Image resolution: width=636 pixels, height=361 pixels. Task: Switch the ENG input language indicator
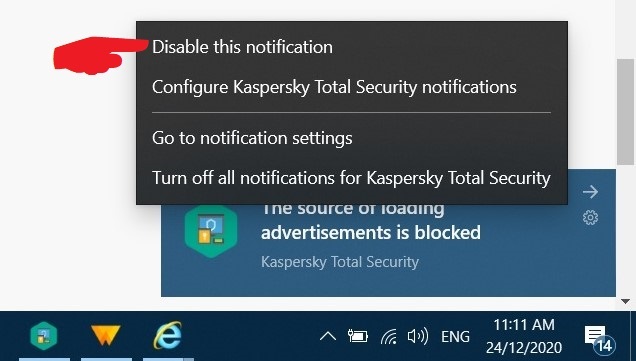point(456,337)
